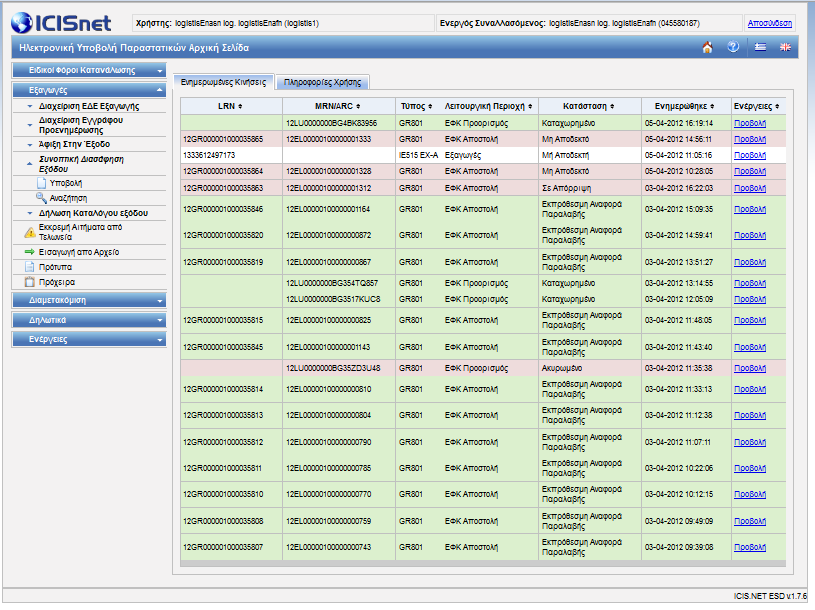Expand Άφιξη Στην Έξοδο submenu
This screenshot has width=815, height=610.
point(74,144)
